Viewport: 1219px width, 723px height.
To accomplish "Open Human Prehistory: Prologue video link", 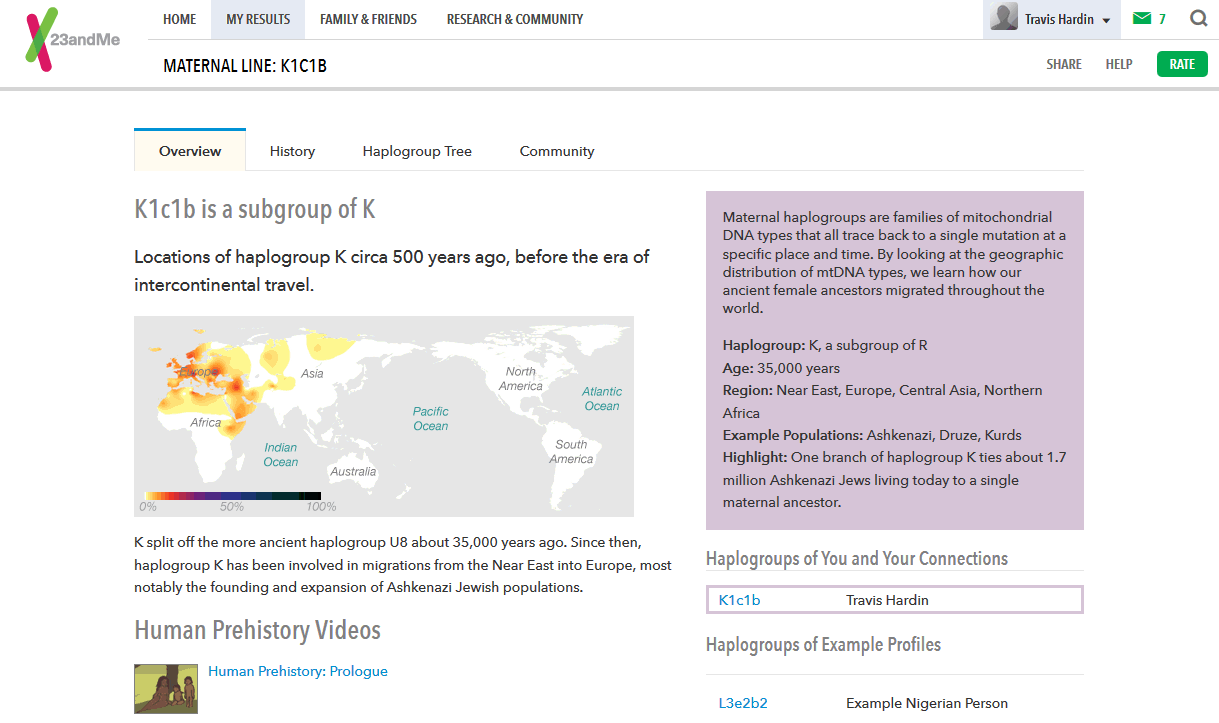I will [298, 671].
